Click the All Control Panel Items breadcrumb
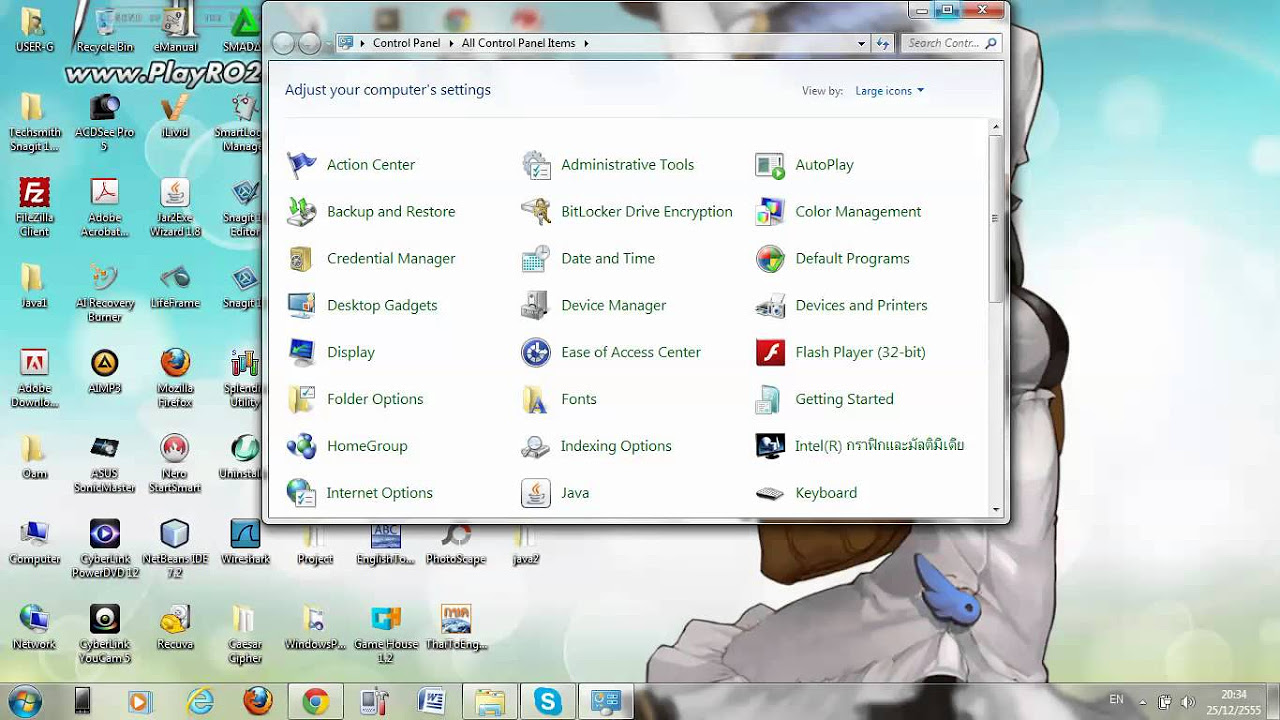Image resolution: width=1280 pixels, height=720 pixels. click(518, 44)
